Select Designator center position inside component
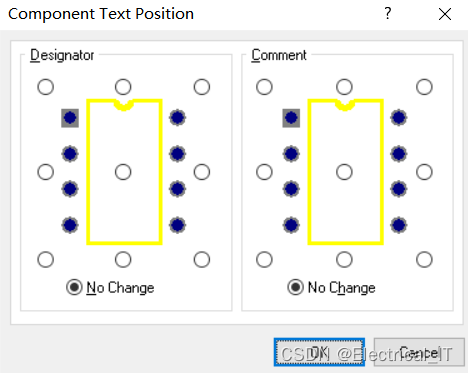Viewport: 468px width, 373px height. coord(123,172)
